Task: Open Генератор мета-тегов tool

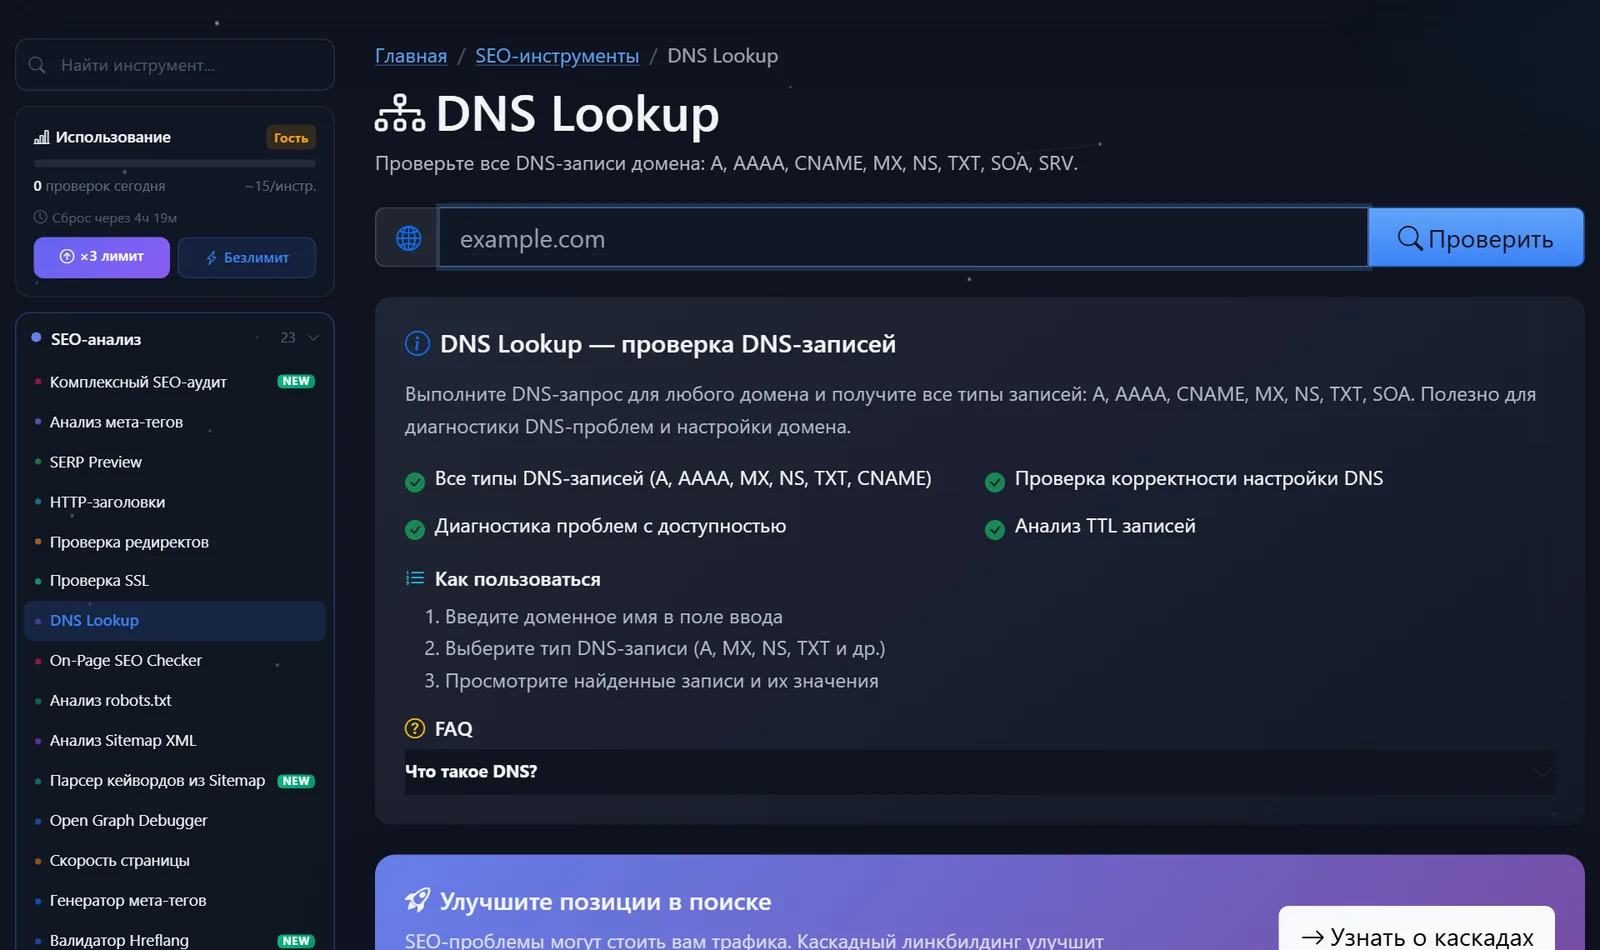Action: click(175, 901)
